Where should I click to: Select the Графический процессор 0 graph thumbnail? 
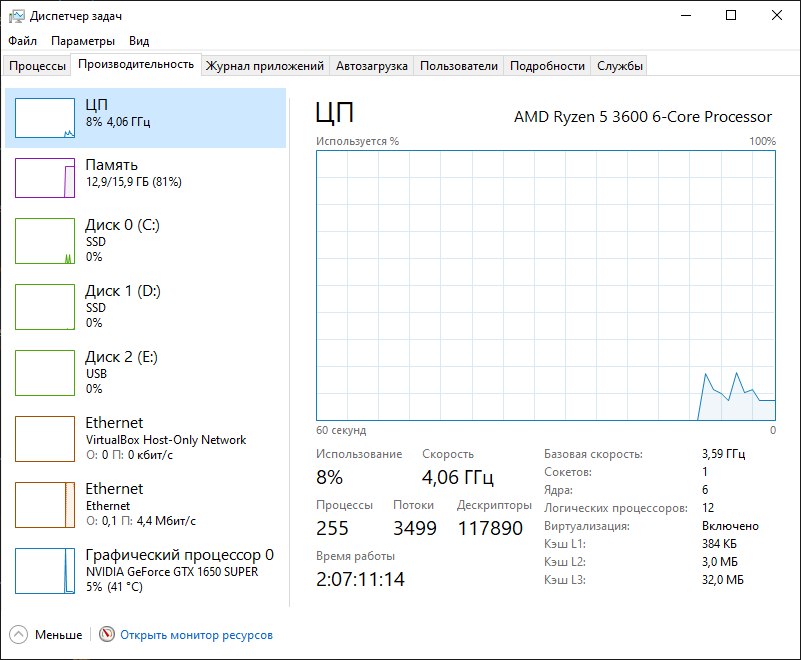(x=45, y=571)
